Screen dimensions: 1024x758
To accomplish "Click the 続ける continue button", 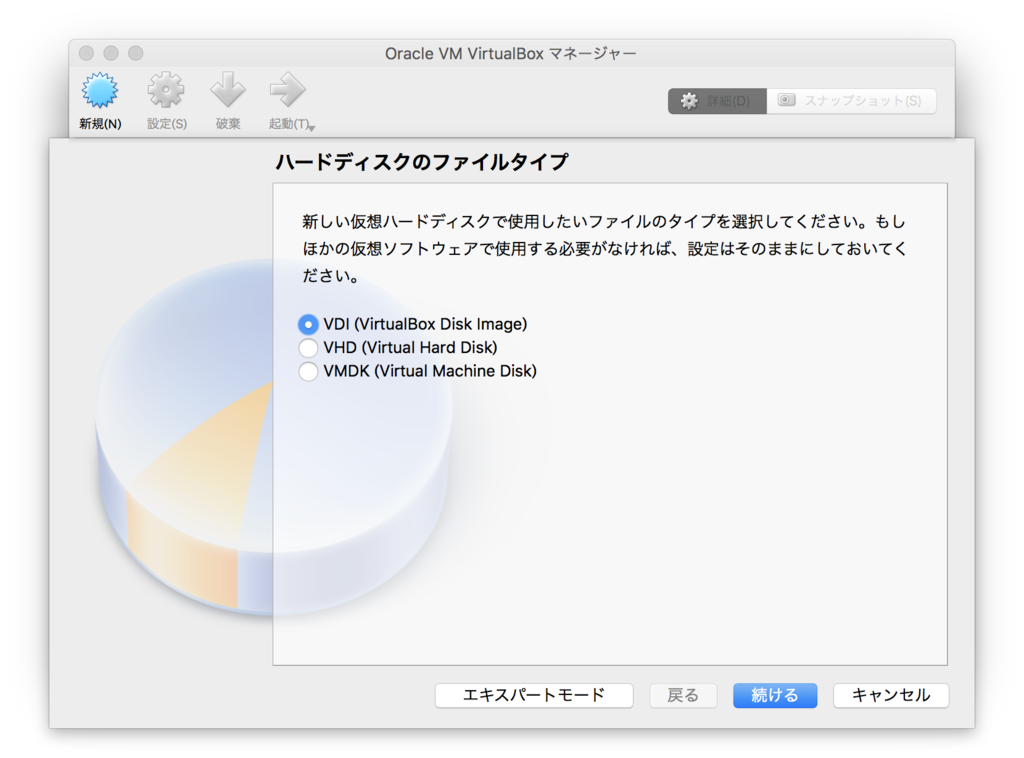I will tap(775, 695).
